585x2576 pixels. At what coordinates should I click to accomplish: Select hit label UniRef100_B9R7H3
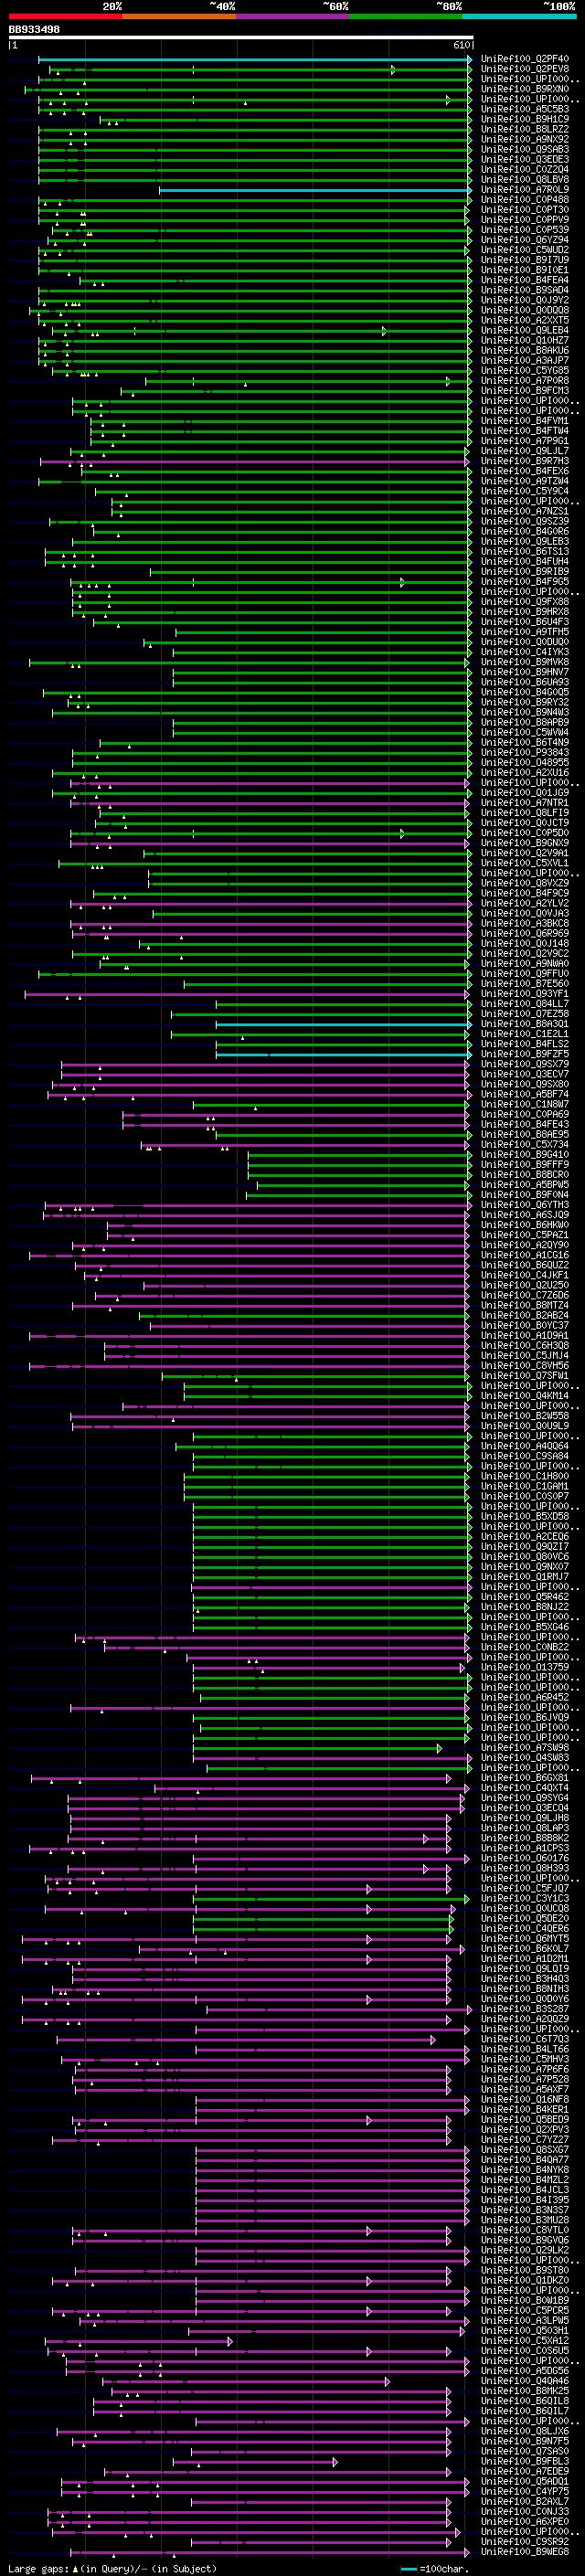[x=525, y=461]
